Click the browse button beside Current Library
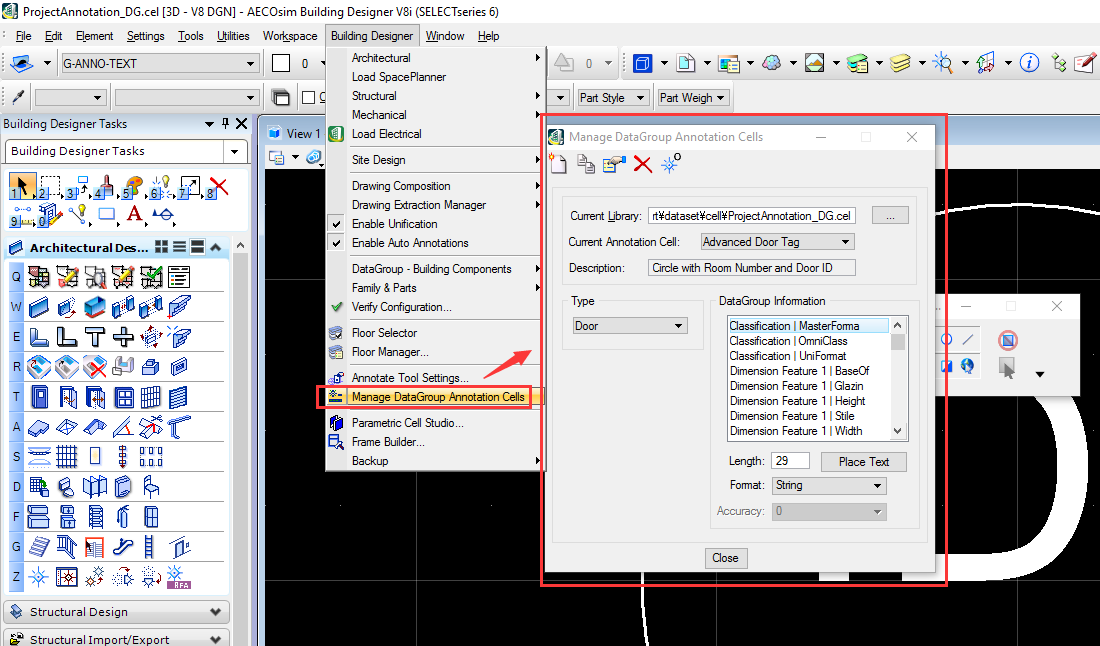Viewport: 1100px width, 646px height. click(890, 216)
